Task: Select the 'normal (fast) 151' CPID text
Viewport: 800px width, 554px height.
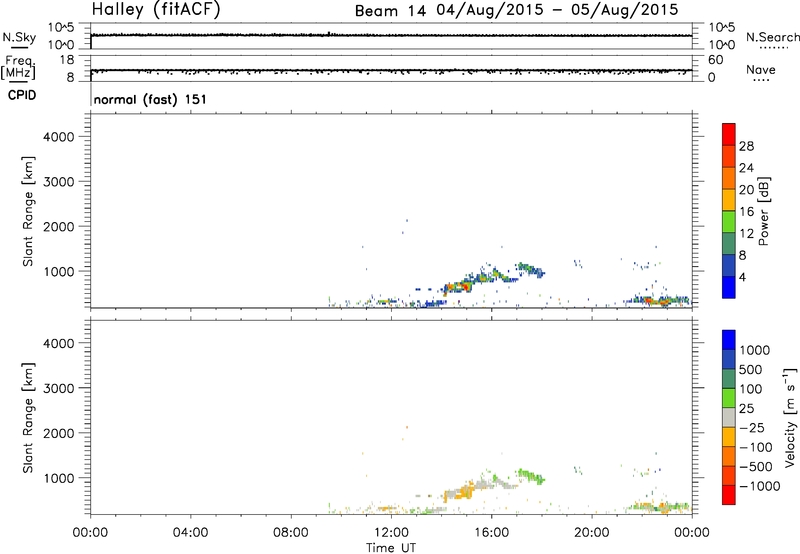Action: coord(151,99)
